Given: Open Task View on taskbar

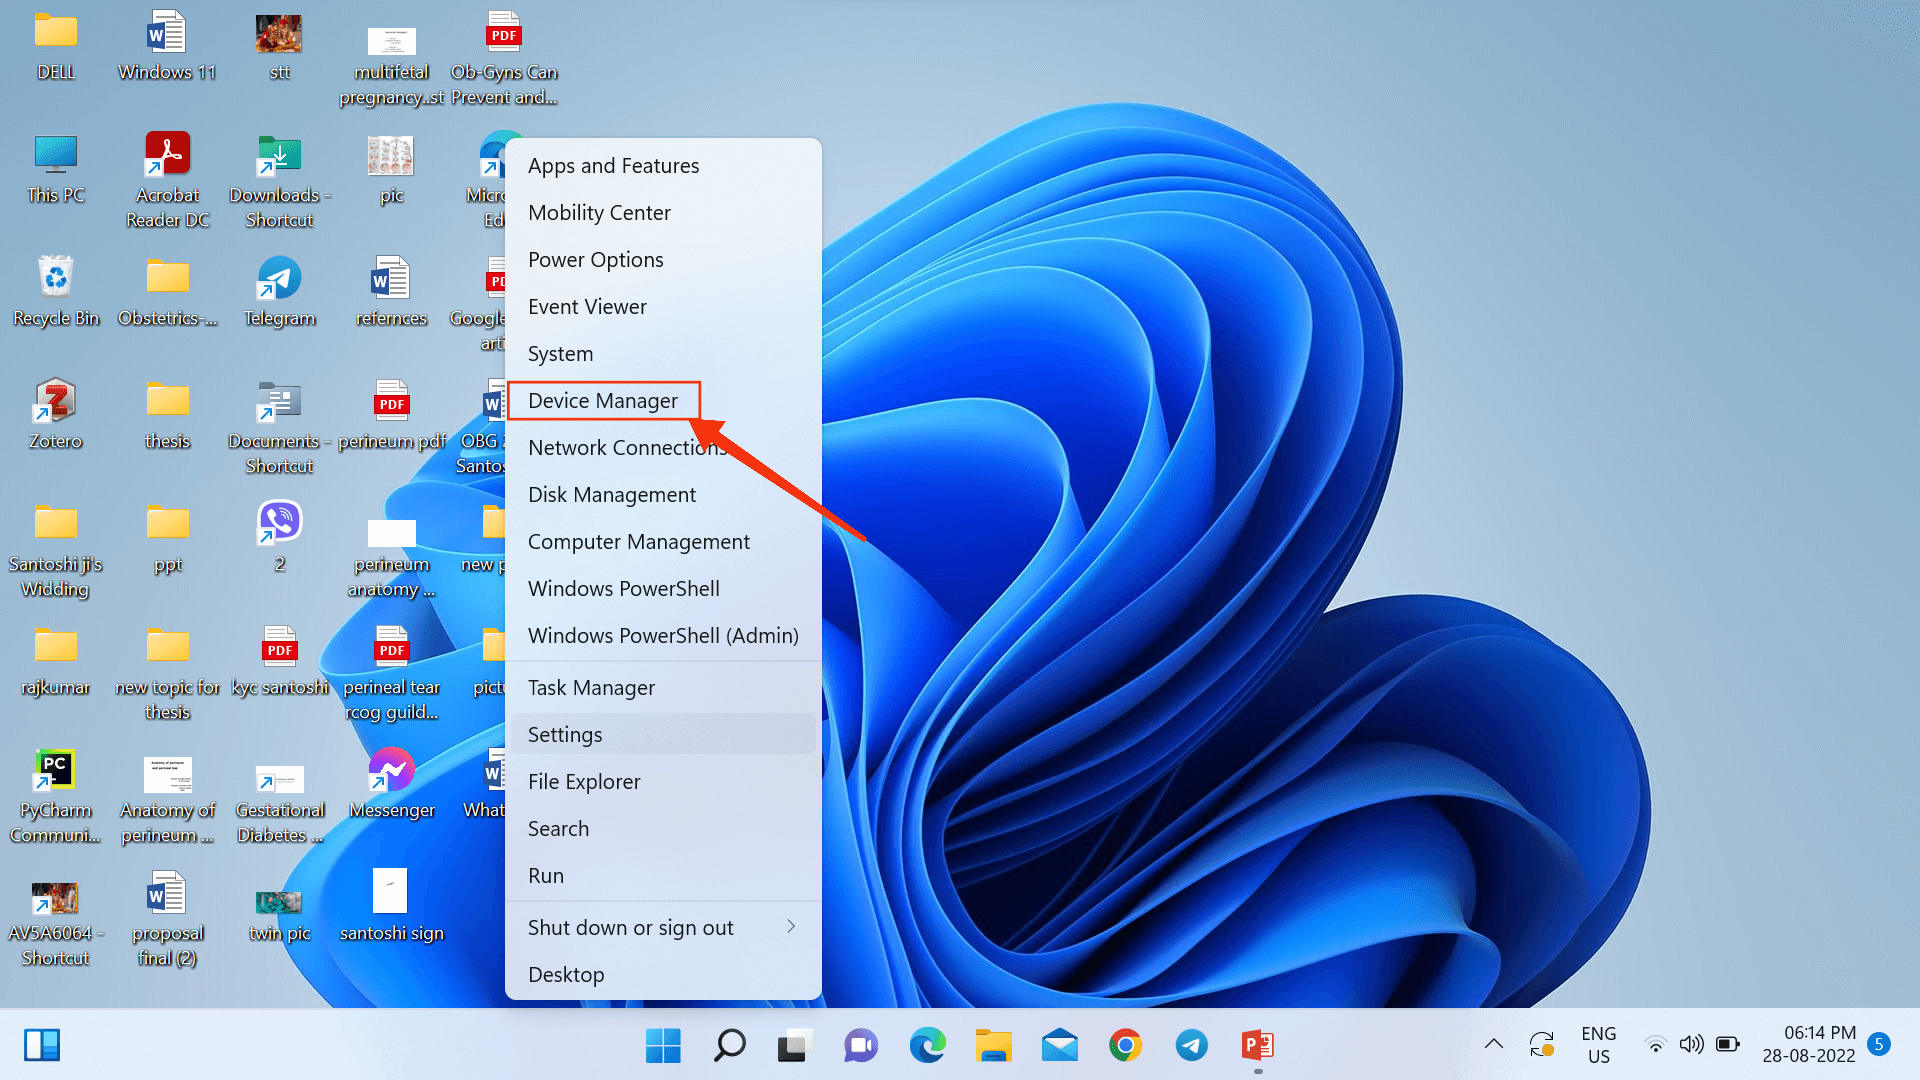Looking at the screenshot, I should [x=794, y=1046].
